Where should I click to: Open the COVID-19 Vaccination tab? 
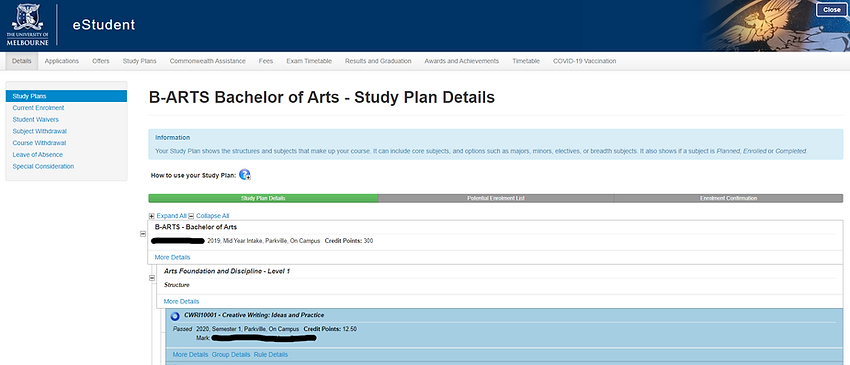click(x=584, y=61)
